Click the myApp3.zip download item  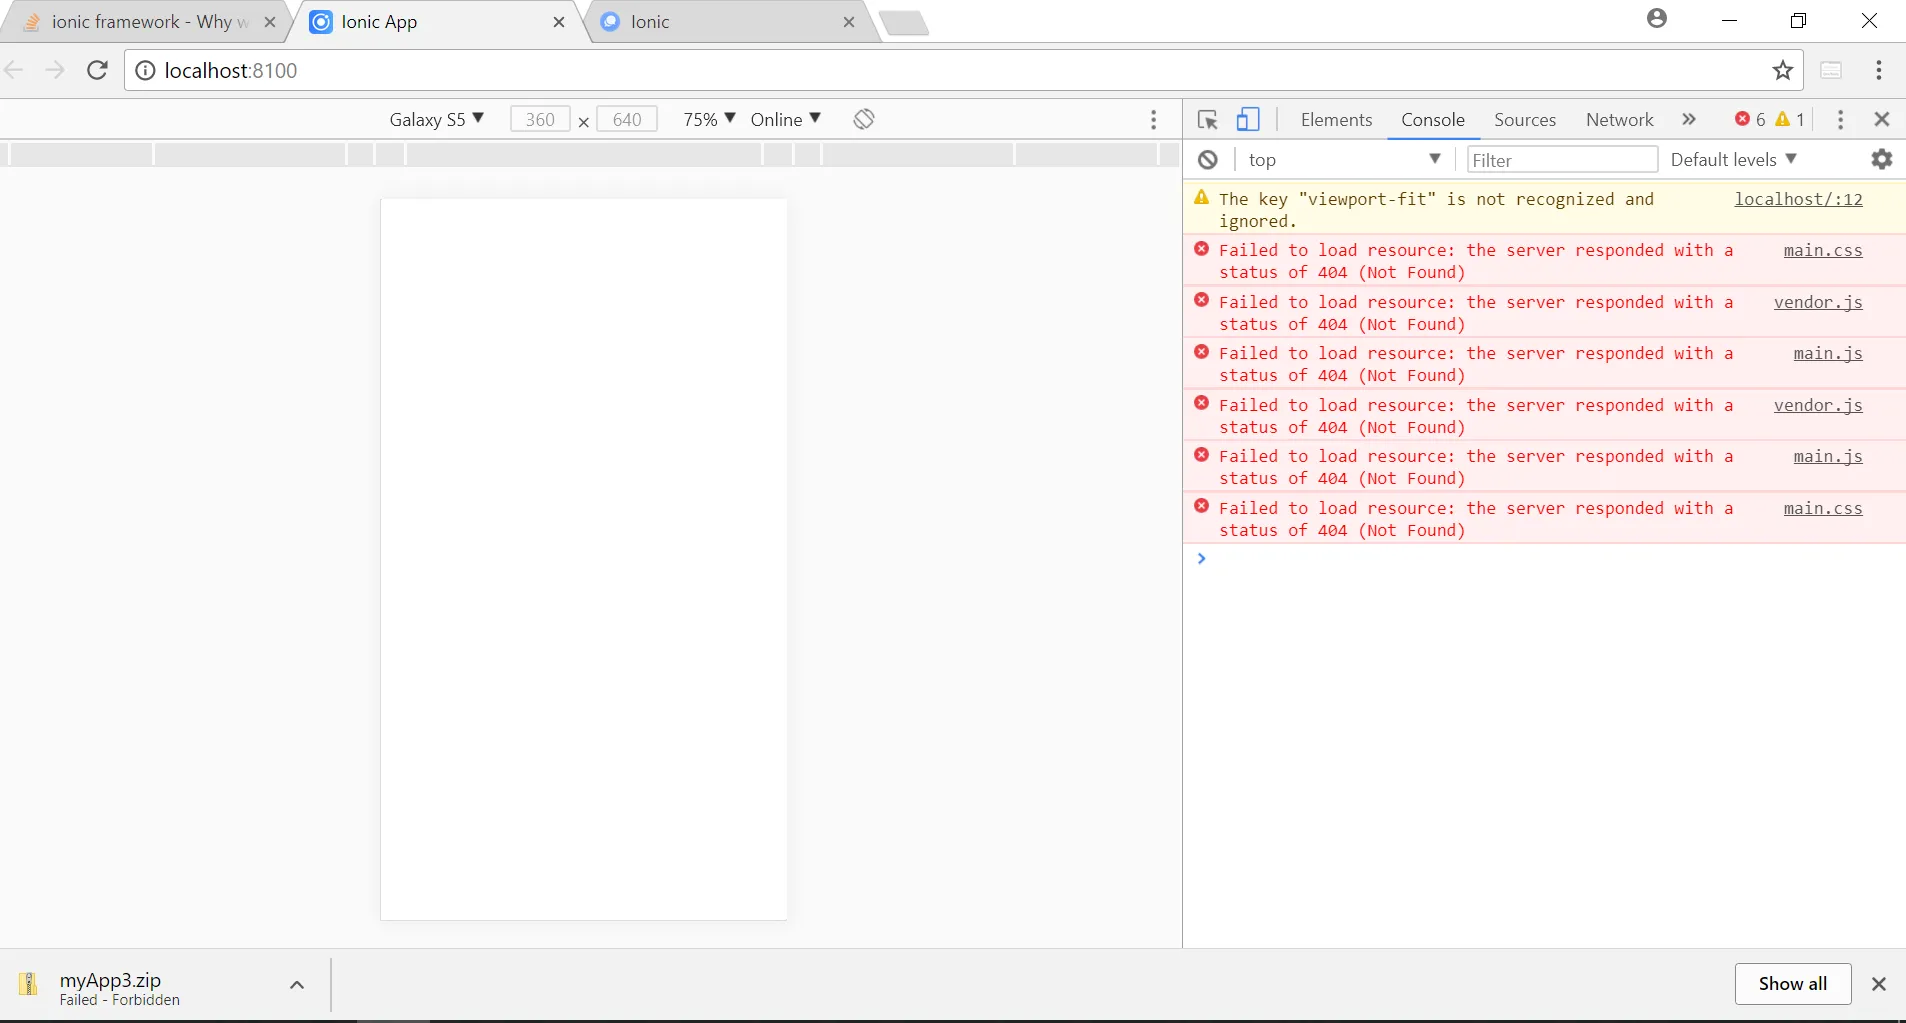pyautogui.click(x=120, y=988)
